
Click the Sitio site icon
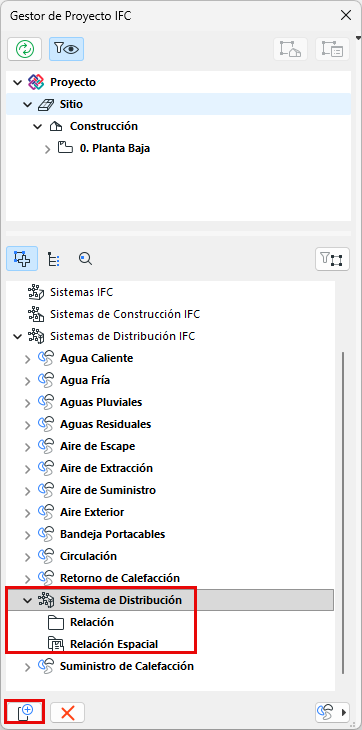46,104
